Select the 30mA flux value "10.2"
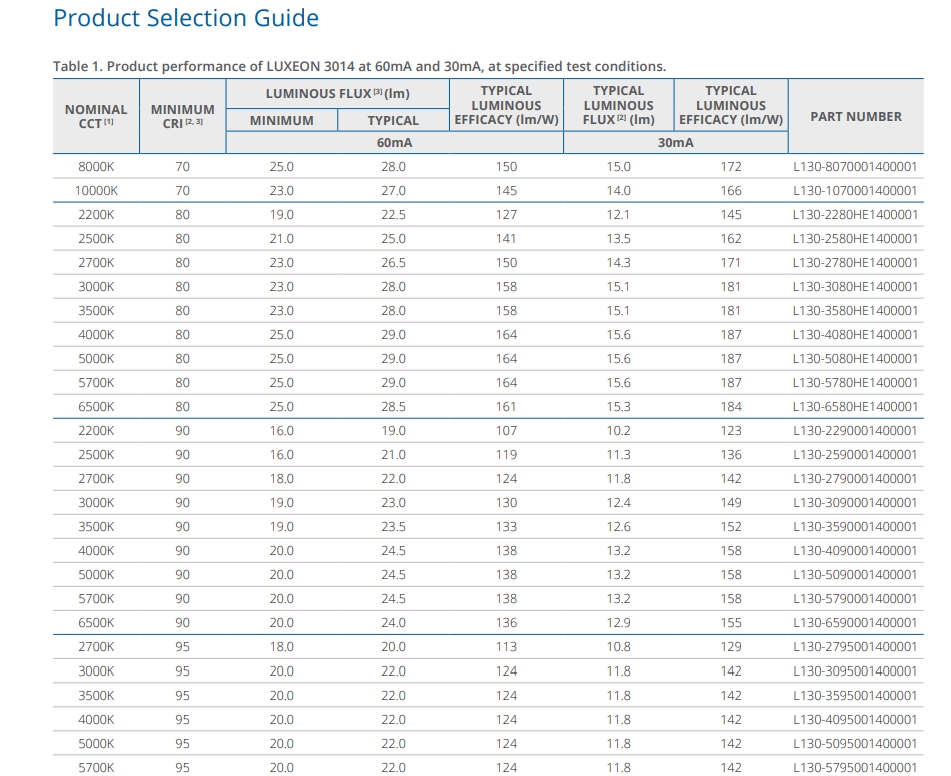This screenshot has width=951, height=776. click(618, 431)
